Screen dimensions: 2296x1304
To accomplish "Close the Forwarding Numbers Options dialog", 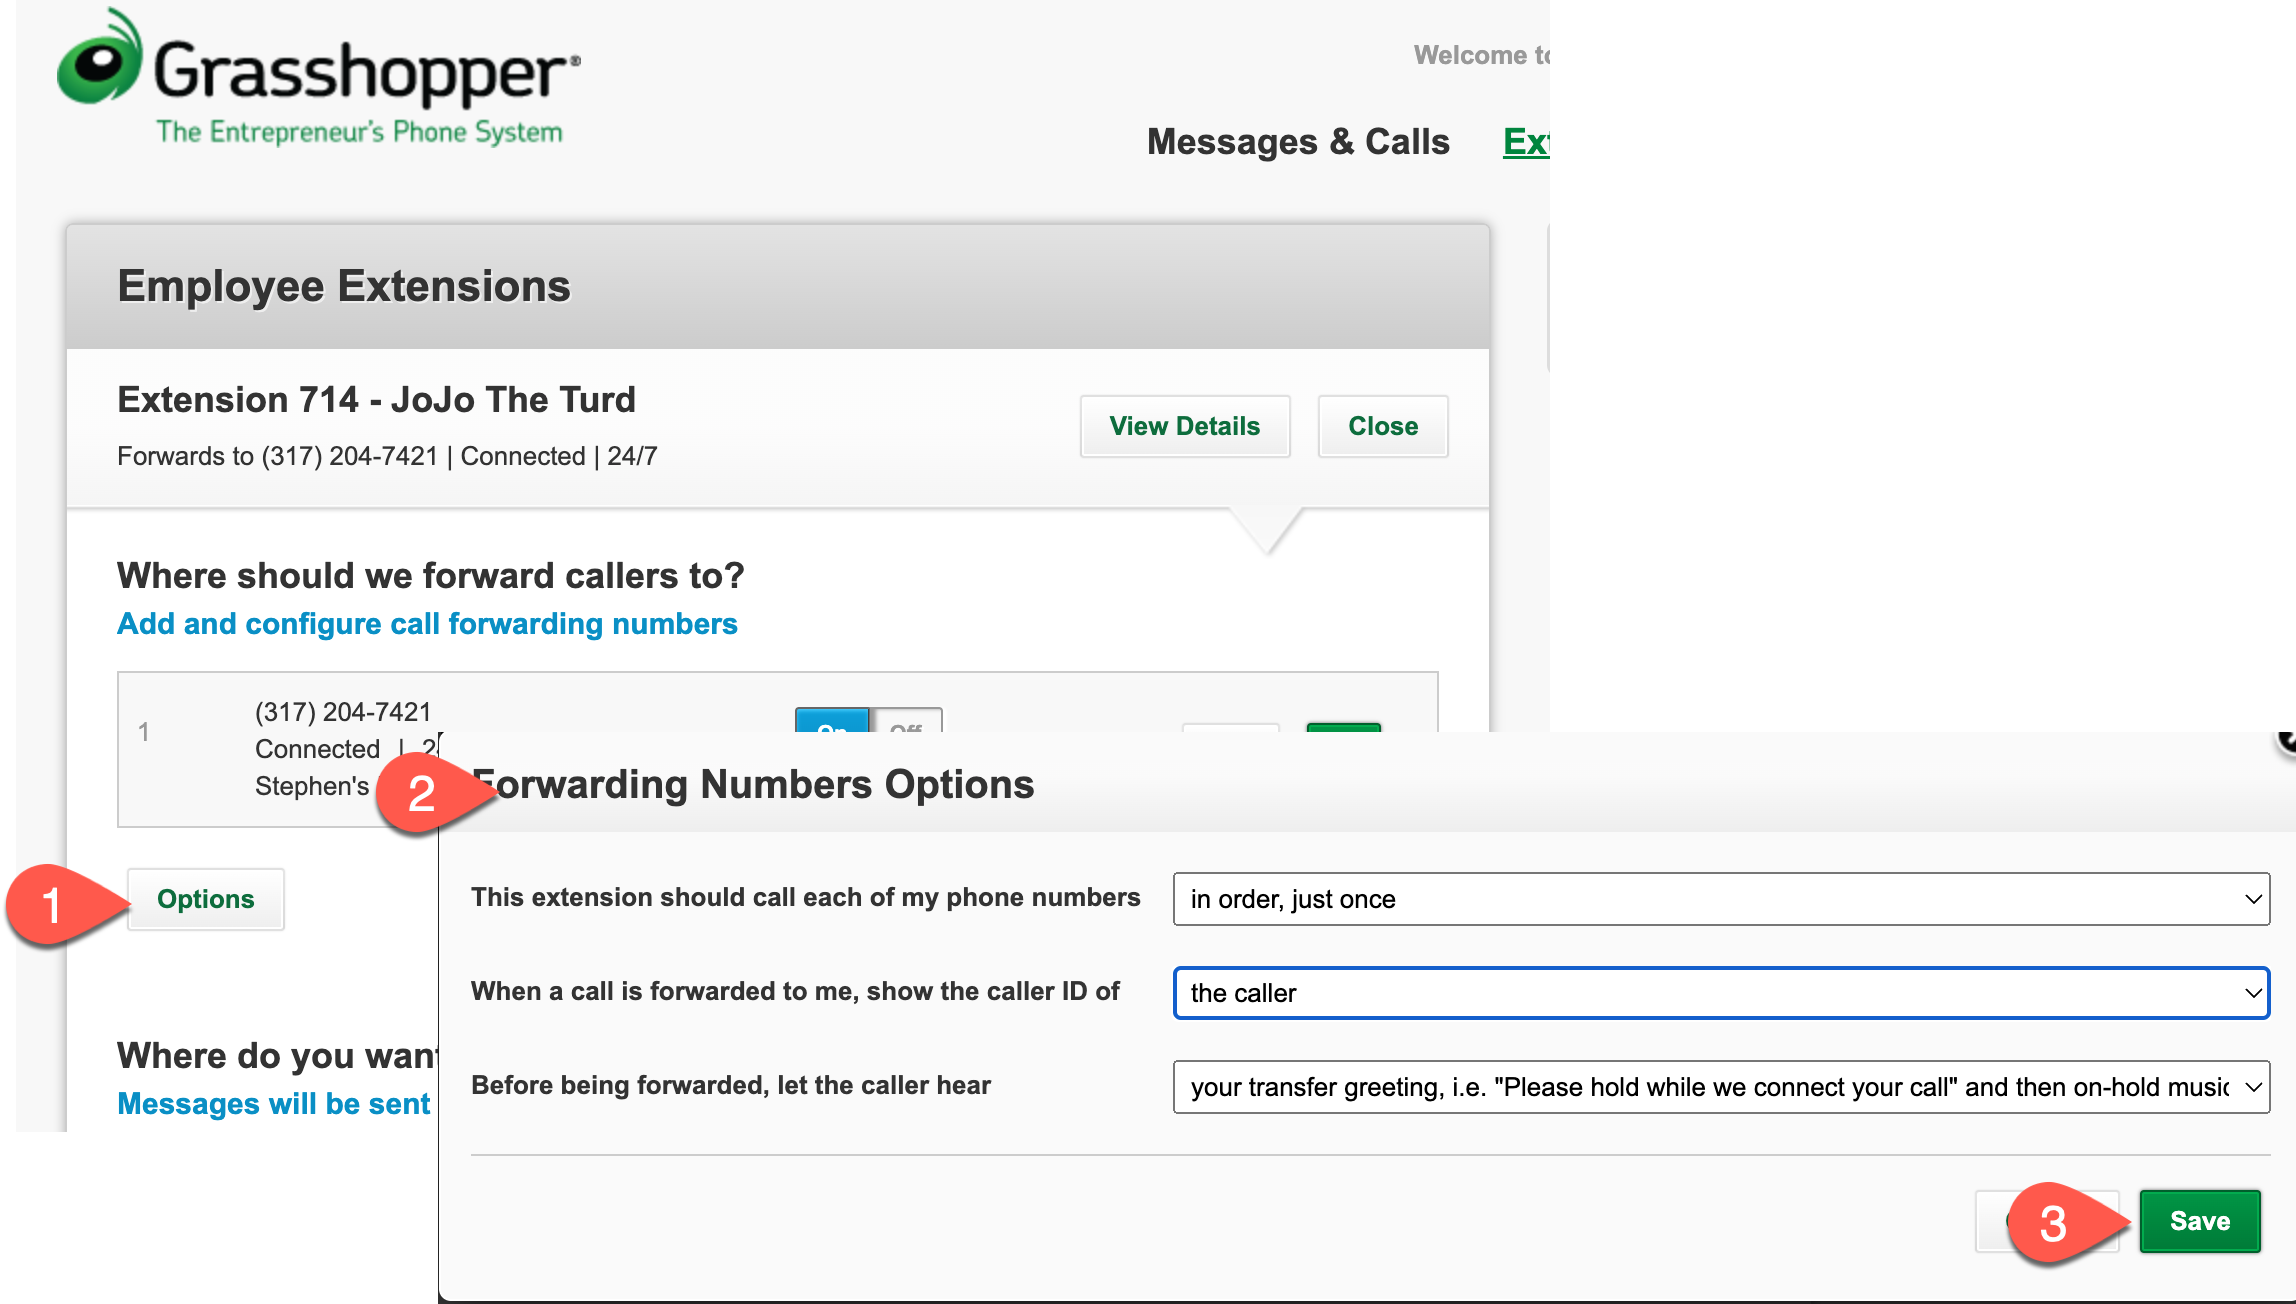I will [2287, 739].
